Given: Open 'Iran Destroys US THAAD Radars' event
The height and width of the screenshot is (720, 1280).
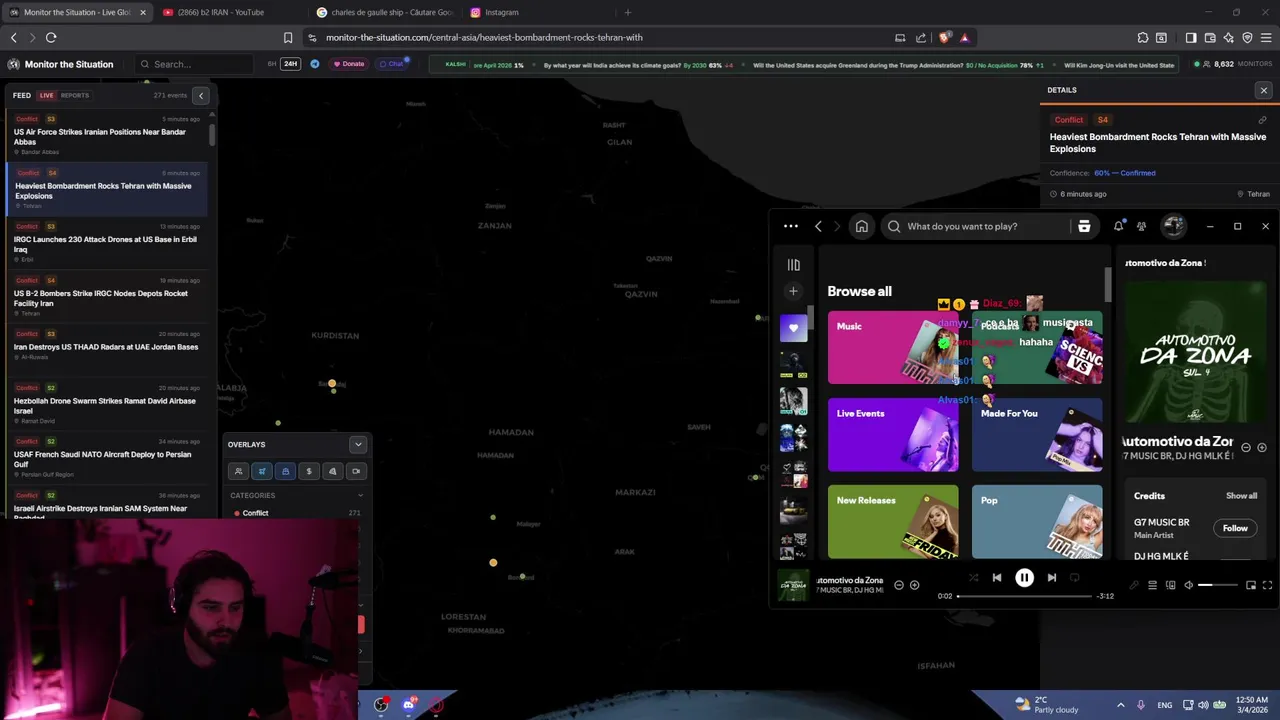Looking at the screenshot, I should click(107, 345).
